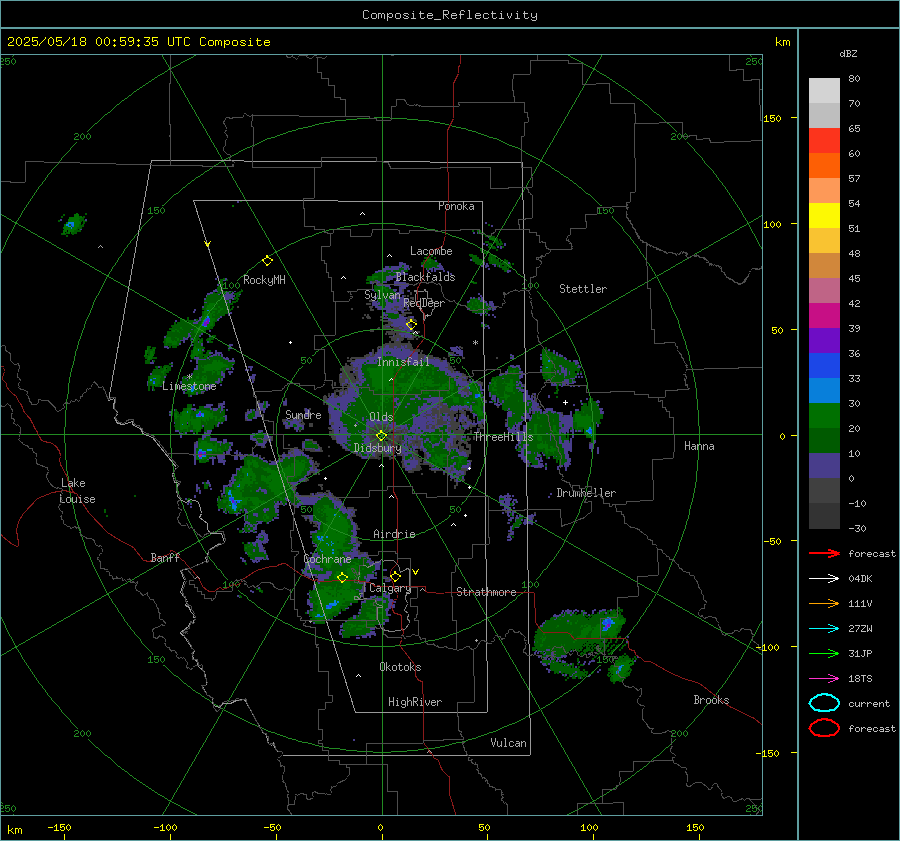Click the orange 111V arrow symbol
Viewport: 900px width, 841px height.
coord(824,603)
